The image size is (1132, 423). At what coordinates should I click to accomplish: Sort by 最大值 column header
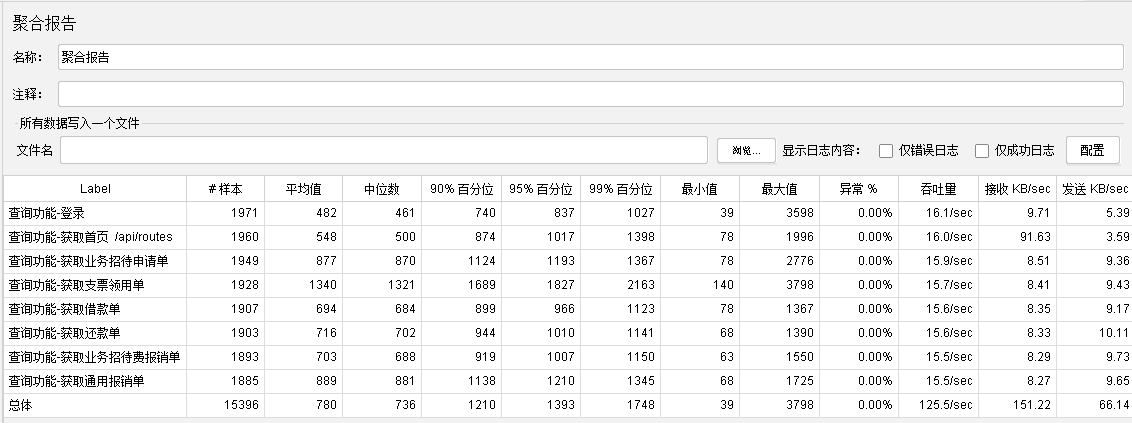779,189
